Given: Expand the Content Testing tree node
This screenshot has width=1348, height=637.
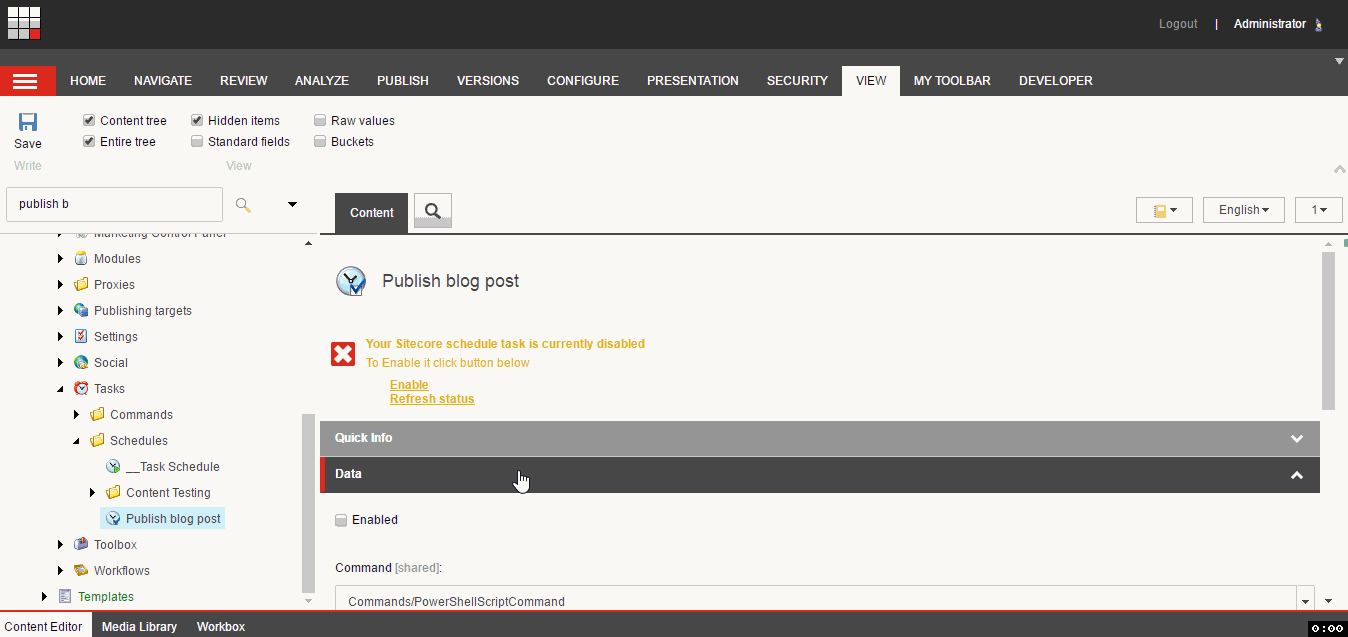Looking at the screenshot, I should [x=93, y=493].
